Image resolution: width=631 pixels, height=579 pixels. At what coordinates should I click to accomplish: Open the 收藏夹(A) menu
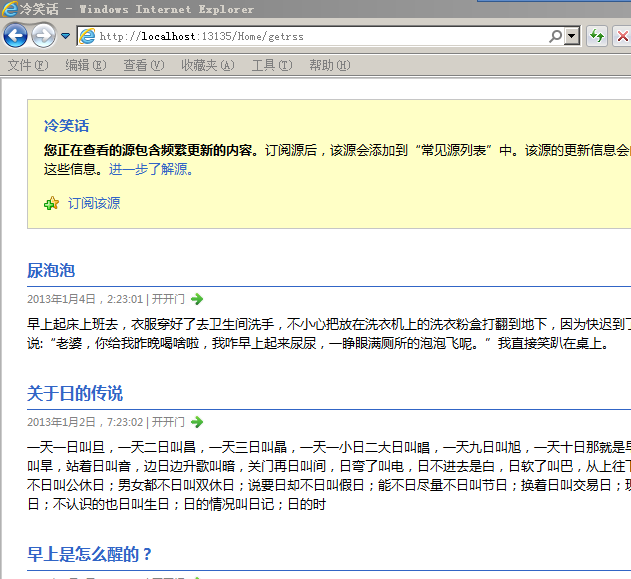pos(208,65)
